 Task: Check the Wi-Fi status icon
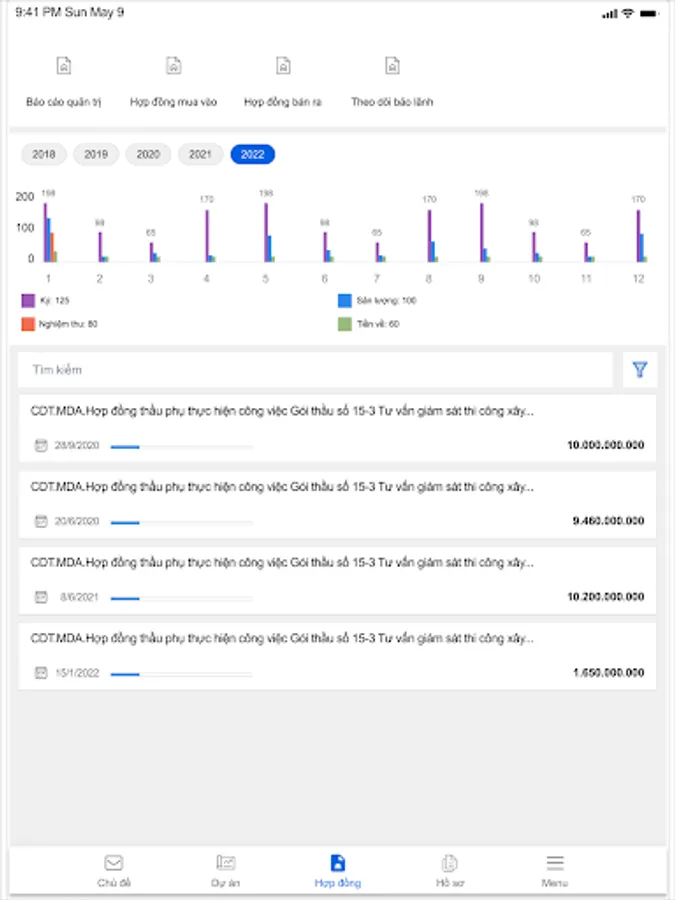(x=628, y=13)
